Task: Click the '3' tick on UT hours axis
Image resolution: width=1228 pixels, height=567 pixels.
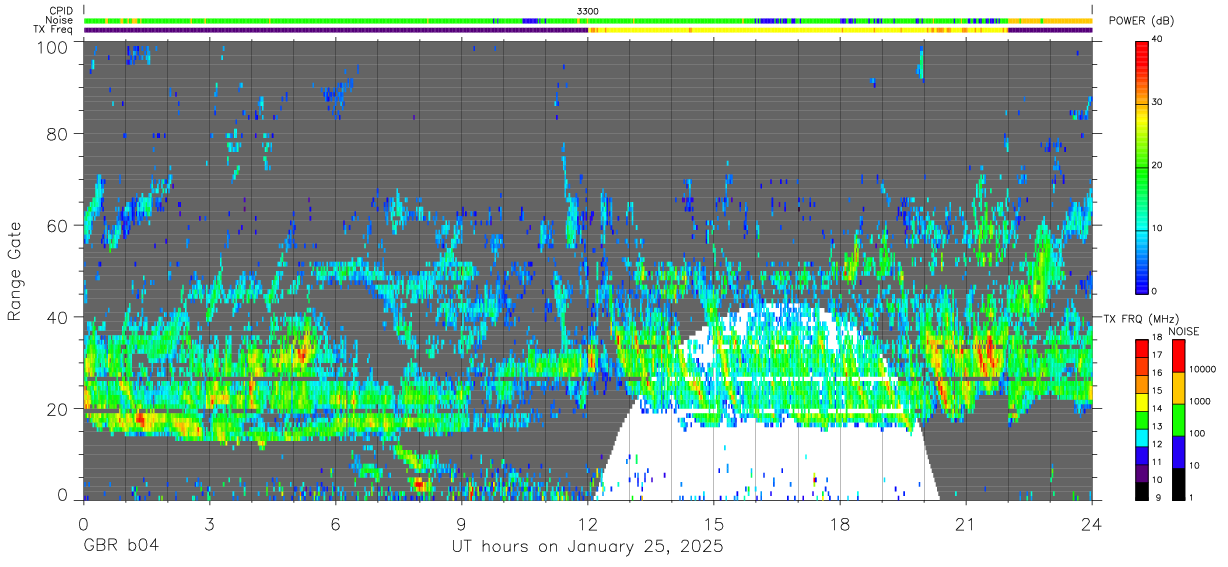Action: click(209, 523)
